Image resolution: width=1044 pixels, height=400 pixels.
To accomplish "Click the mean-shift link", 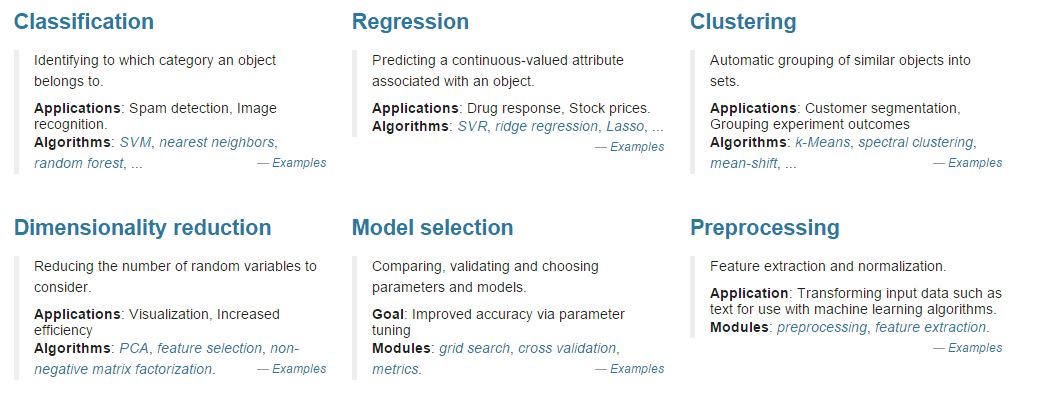I will click(x=743, y=163).
